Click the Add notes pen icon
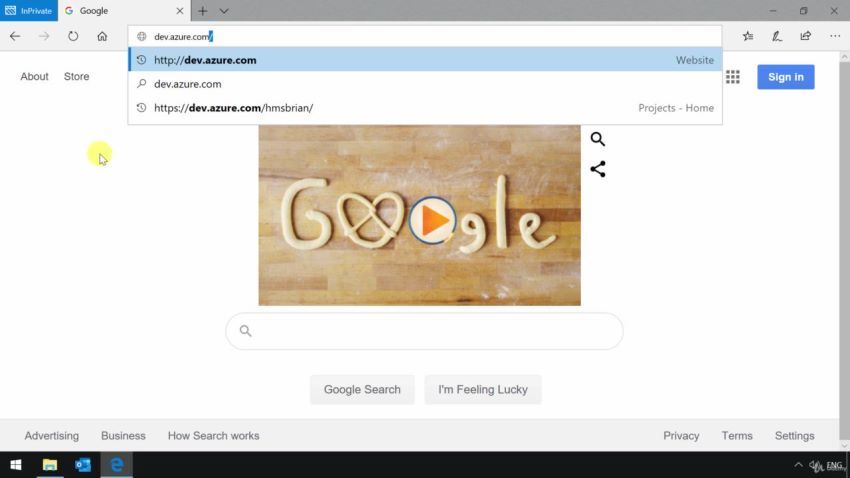Screen dimensions: 850x478 tap(777, 36)
